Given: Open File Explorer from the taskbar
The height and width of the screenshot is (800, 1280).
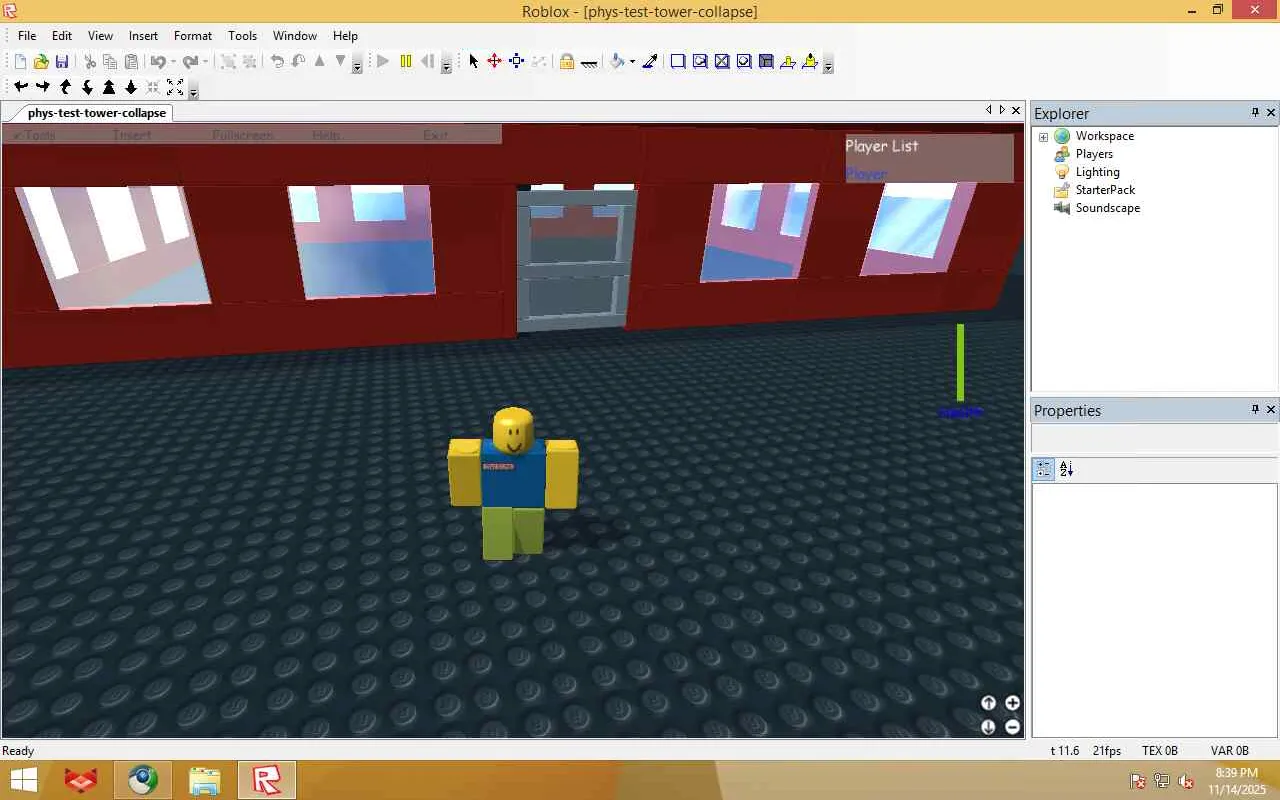Looking at the screenshot, I should [204, 780].
